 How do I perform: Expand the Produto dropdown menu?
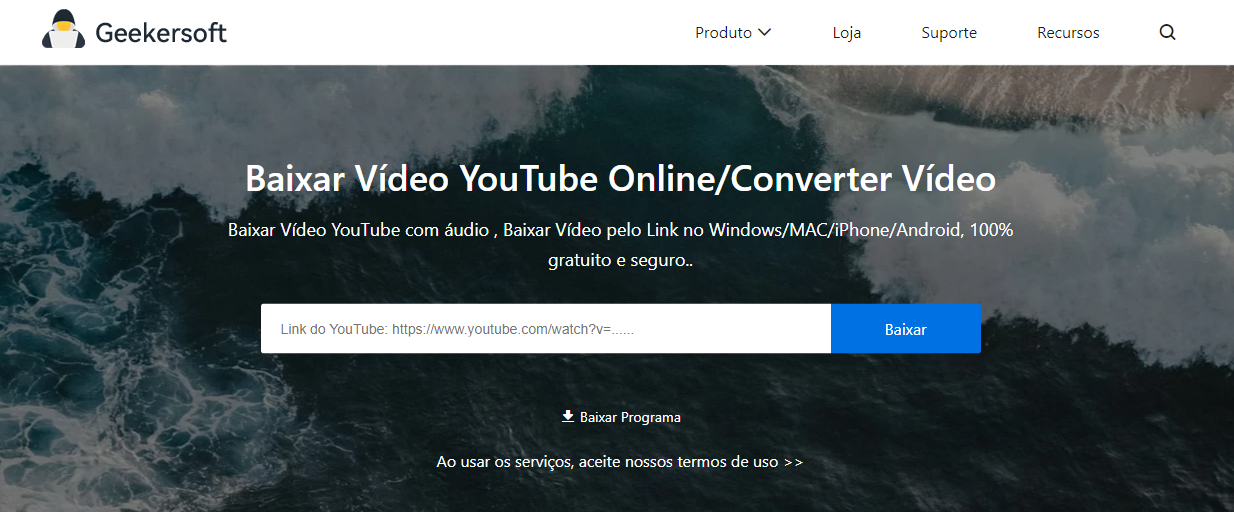click(733, 32)
